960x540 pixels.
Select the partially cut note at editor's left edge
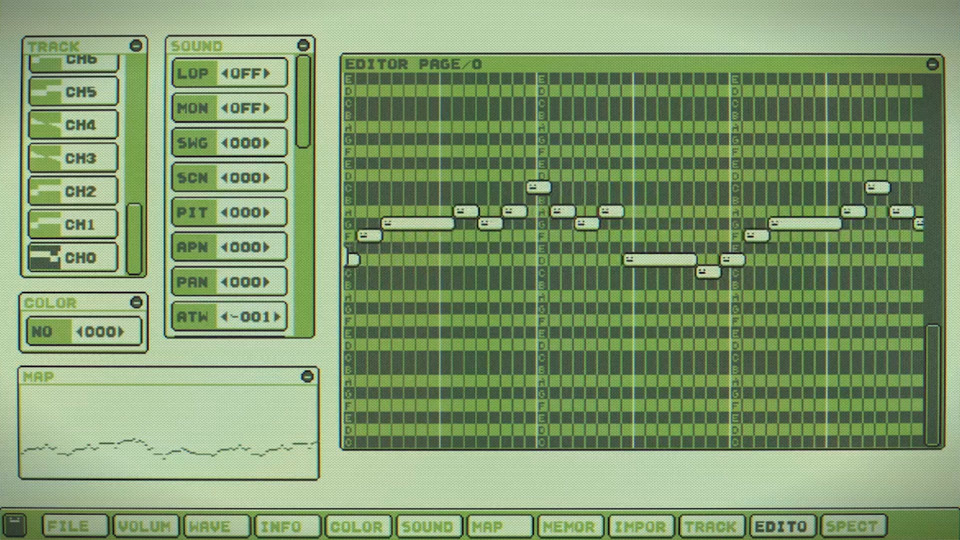(x=353, y=259)
